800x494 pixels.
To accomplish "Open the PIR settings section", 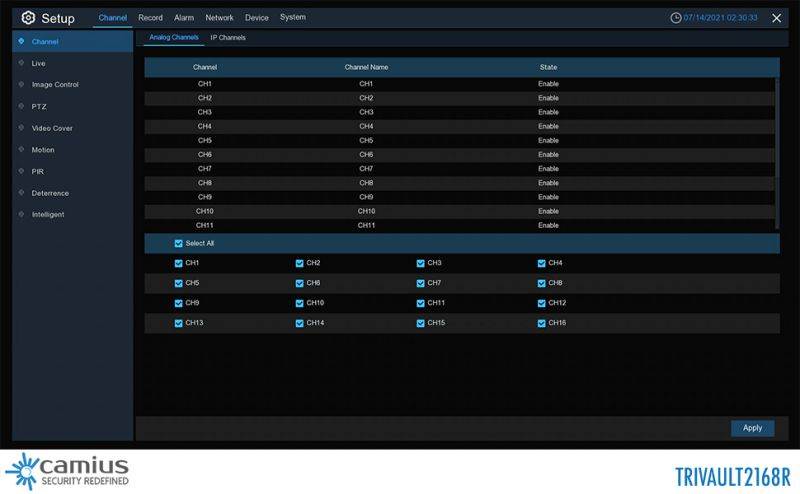I will (38, 171).
